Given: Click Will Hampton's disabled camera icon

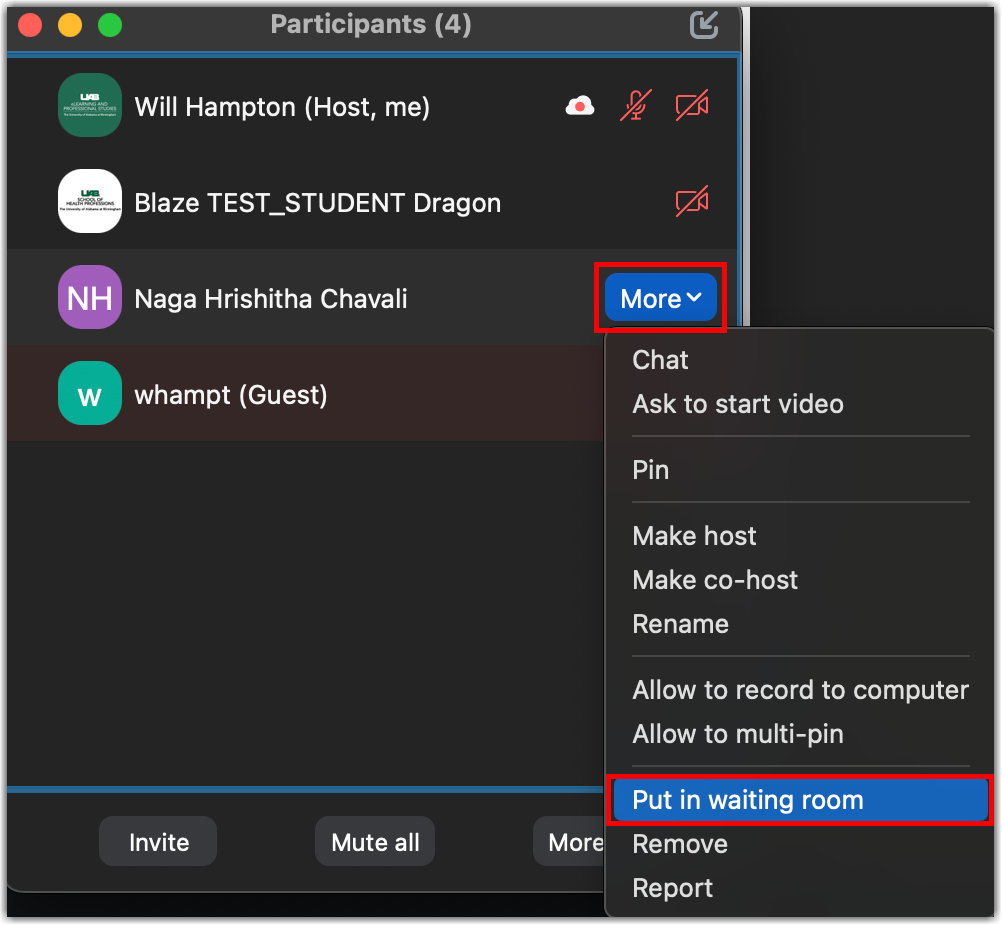Looking at the screenshot, I should coord(692,106).
